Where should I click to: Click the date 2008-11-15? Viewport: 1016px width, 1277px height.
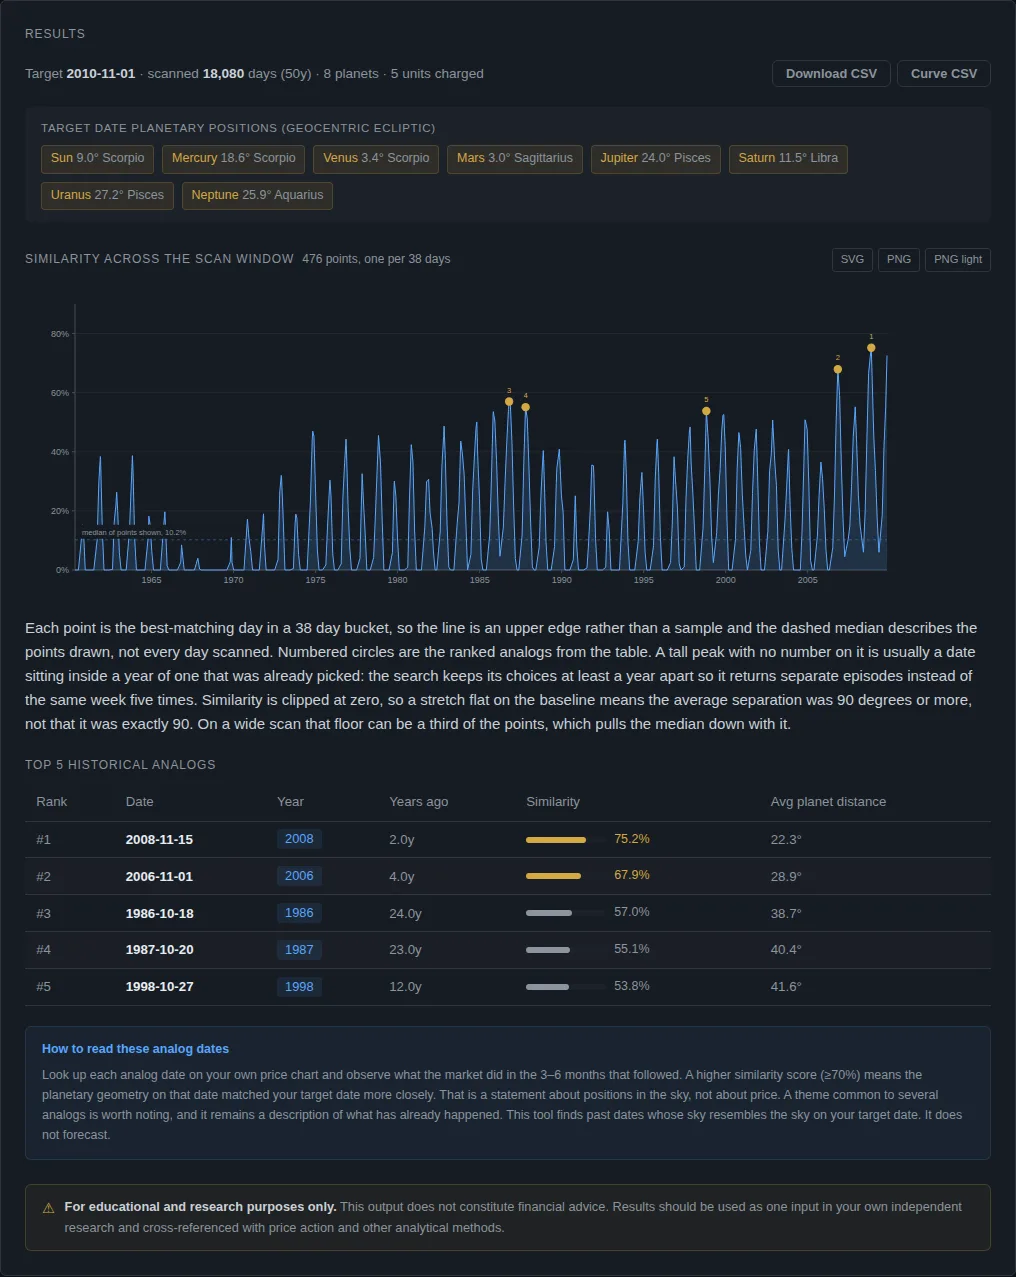click(x=159, y=840)
